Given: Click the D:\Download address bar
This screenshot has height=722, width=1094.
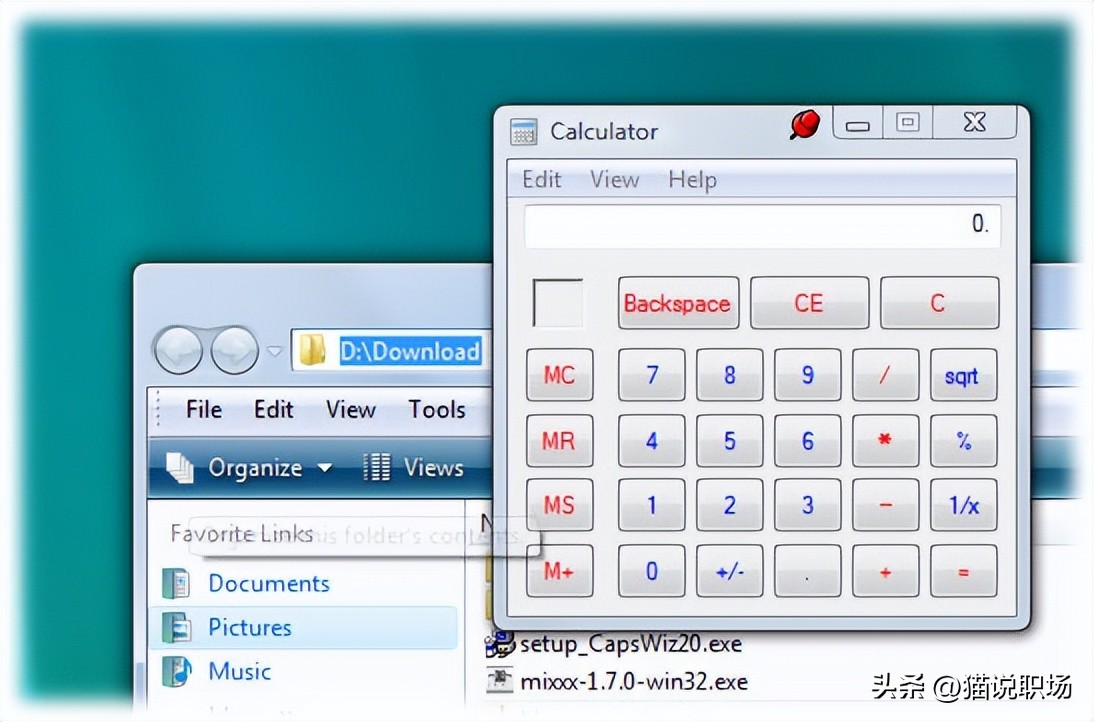Looking at the screenshot, I should coord(410,351).
